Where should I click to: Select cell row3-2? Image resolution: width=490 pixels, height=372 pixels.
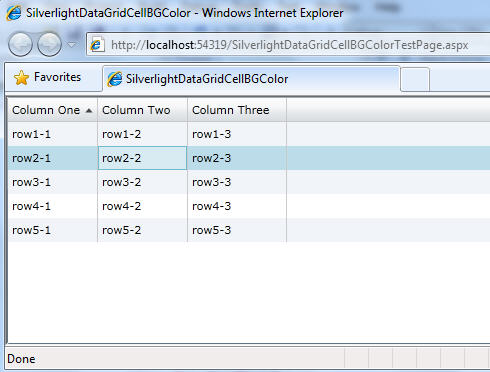pos(142,182)
